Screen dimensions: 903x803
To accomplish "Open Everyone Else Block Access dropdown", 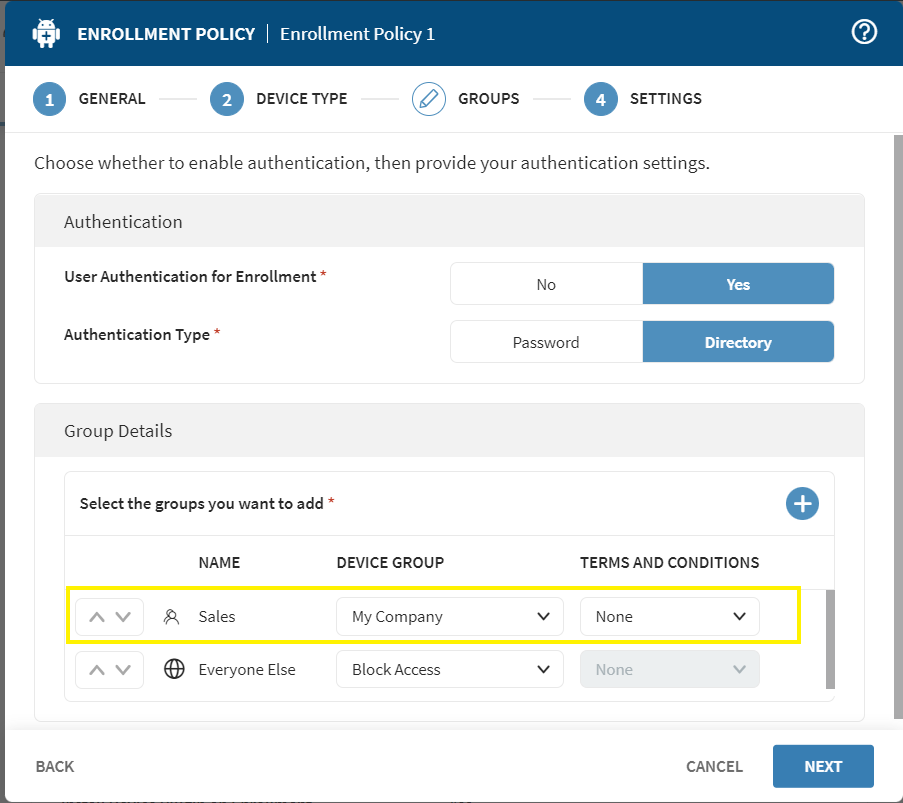I will tap(449, 669).
